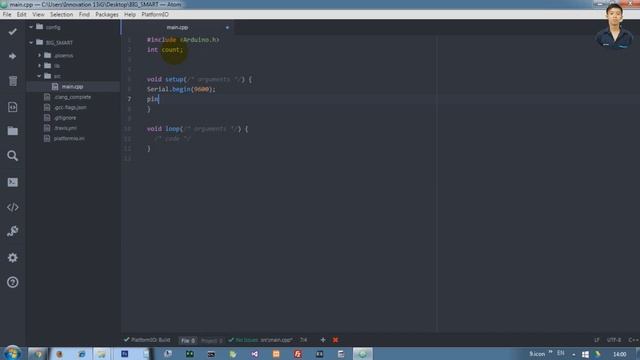Click line number 7 in the gutter

129,99
